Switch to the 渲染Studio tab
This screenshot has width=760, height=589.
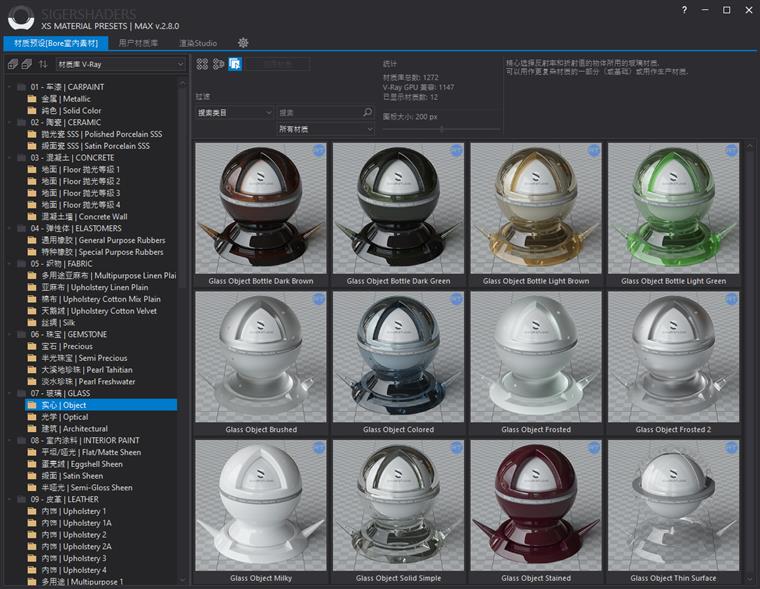198,43
